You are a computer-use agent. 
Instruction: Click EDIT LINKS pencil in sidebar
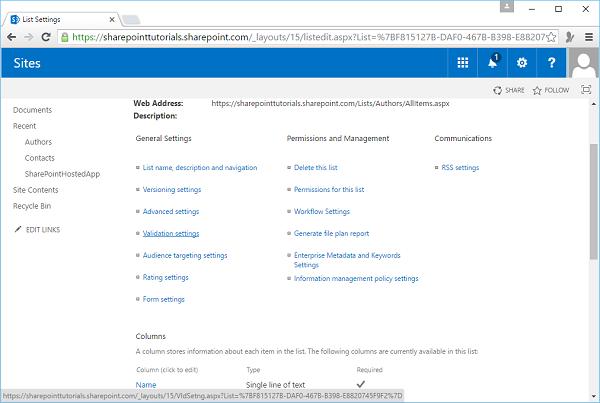click(41, 229)
